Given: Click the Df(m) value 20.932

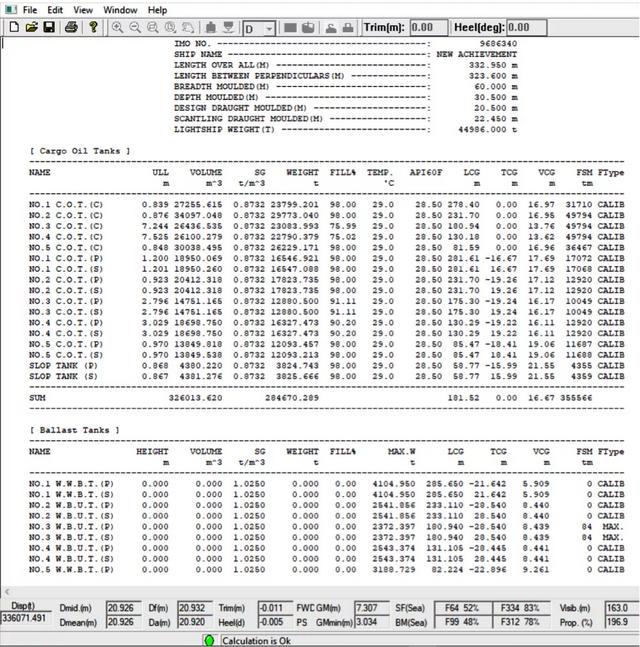Looking at the screenshot, I should click(x=195, y=608).
